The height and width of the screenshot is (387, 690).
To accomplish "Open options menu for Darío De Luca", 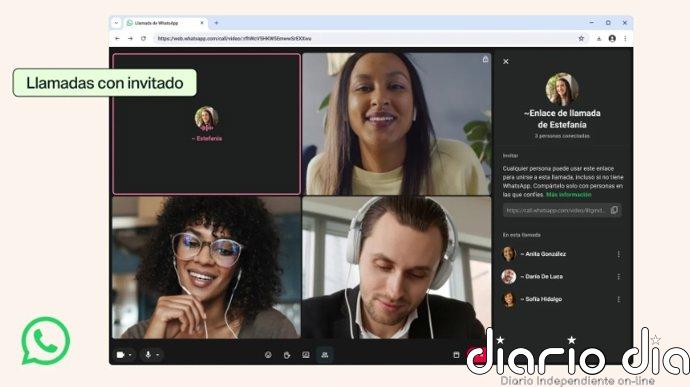I will point(619,276).
